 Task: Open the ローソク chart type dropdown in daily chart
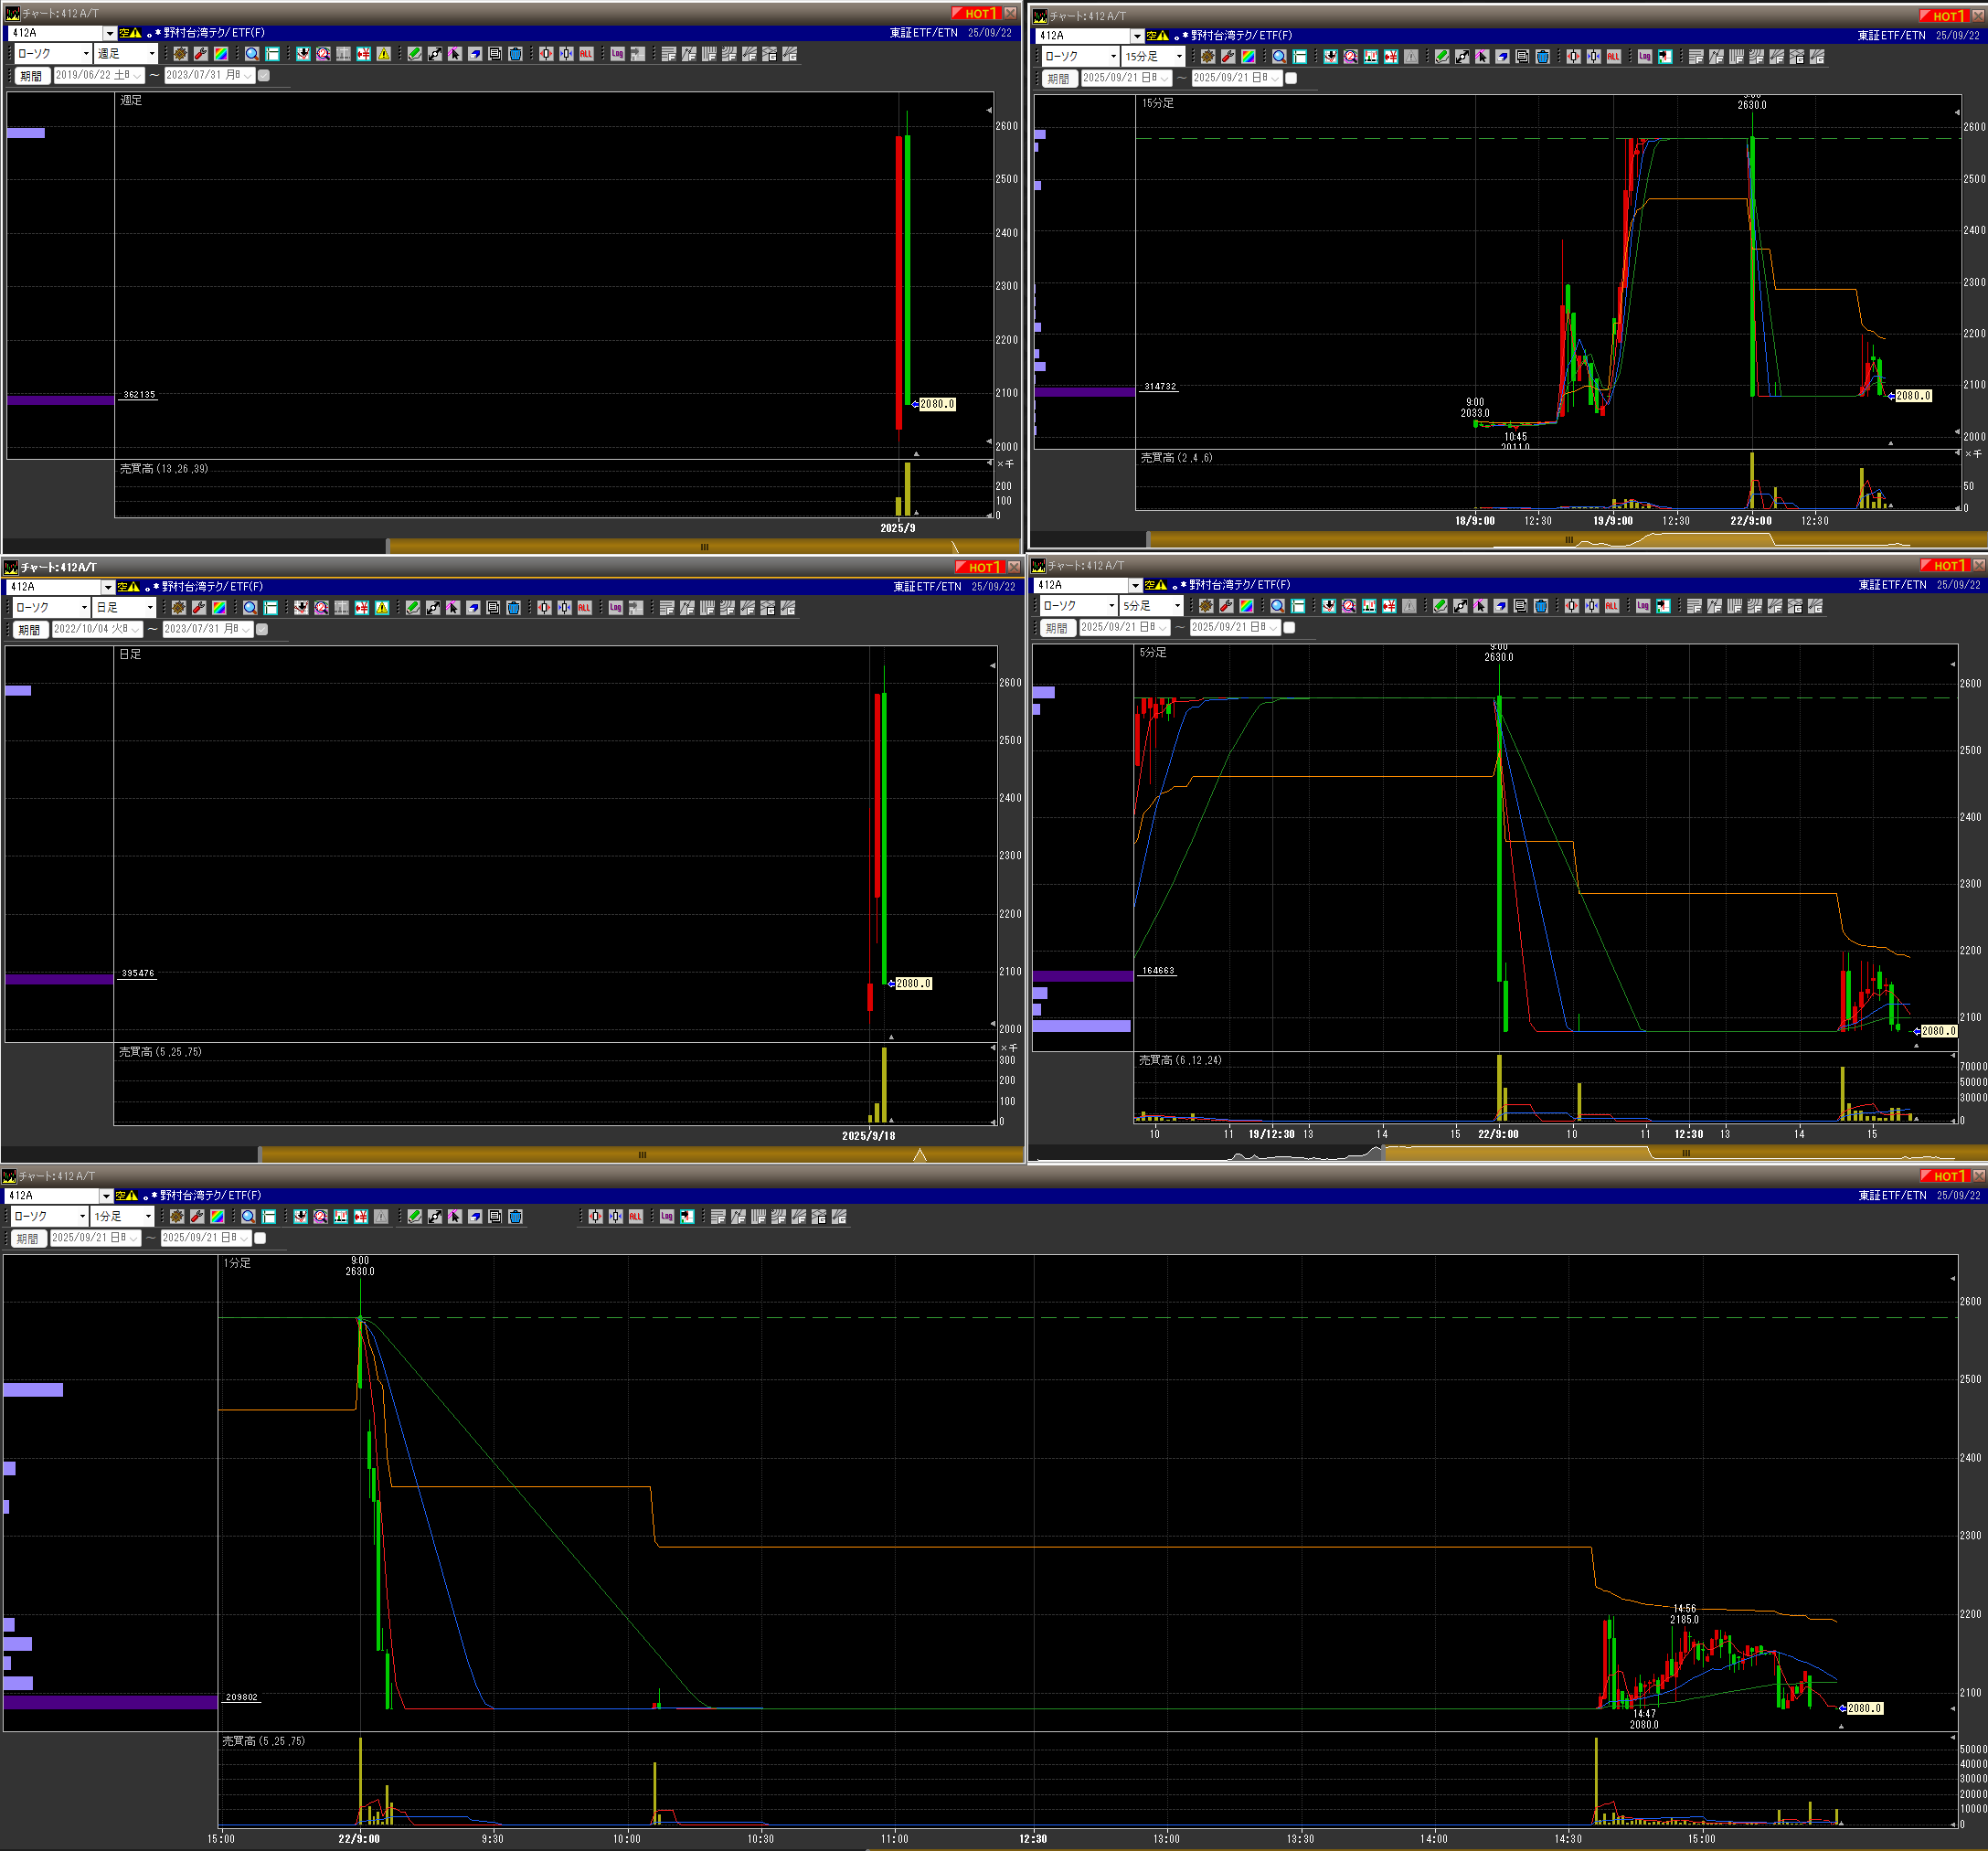84,608
